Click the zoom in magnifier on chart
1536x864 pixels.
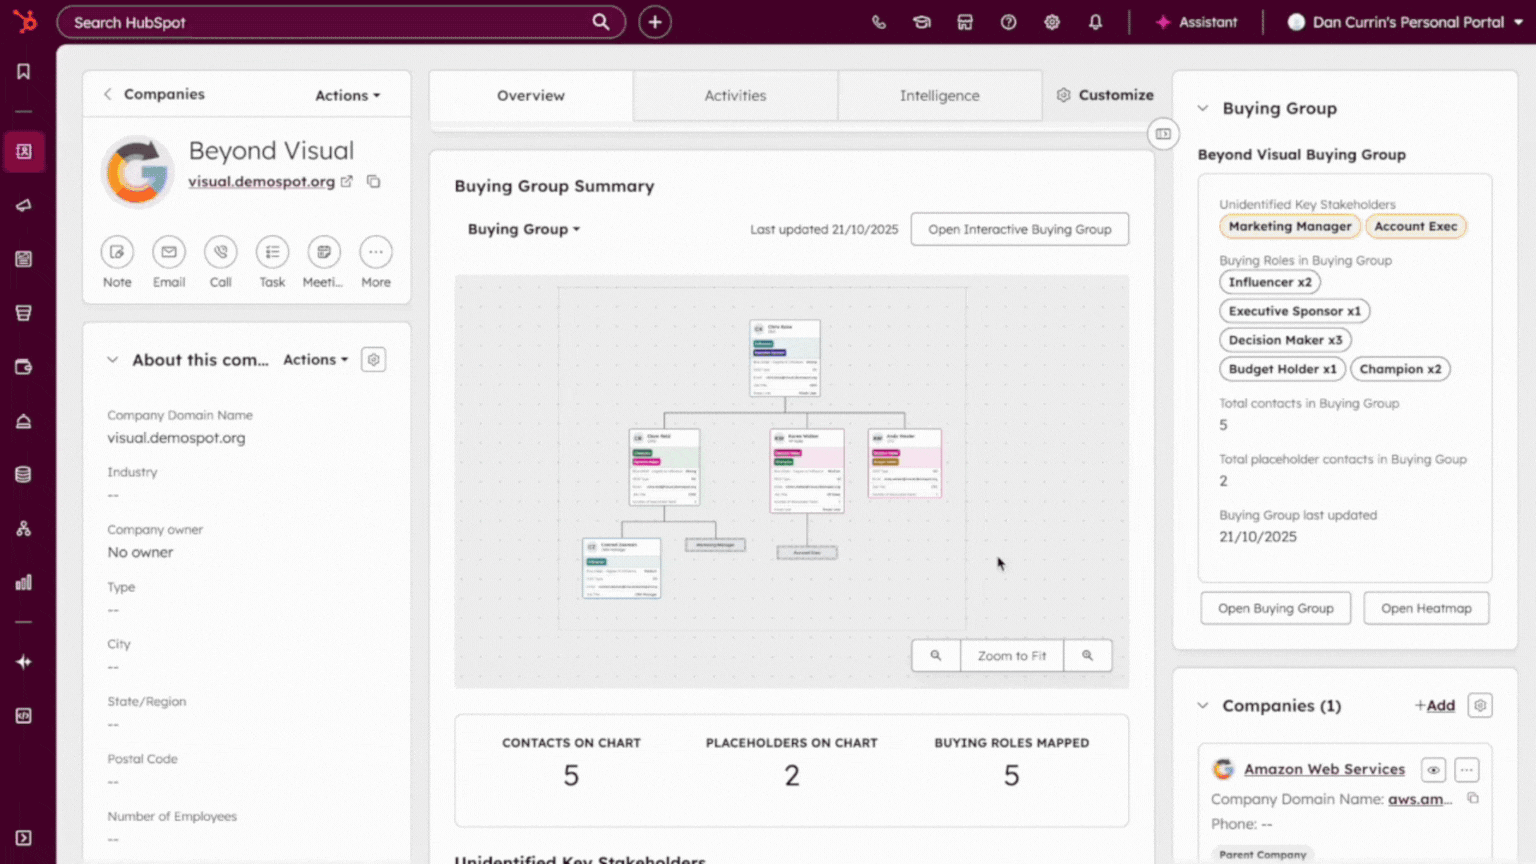(1087, 656)
